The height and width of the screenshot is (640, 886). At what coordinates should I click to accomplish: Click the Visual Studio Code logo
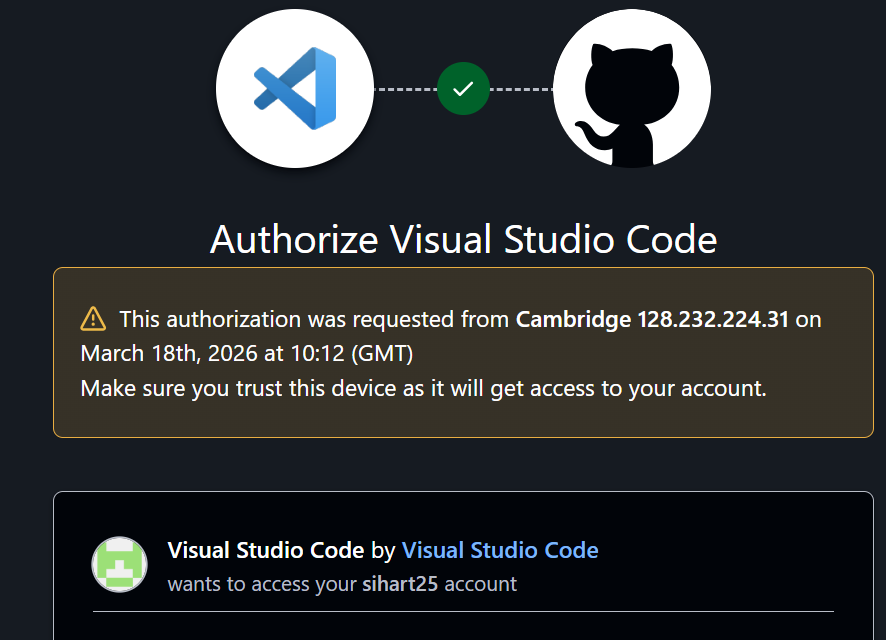[295, 89]
